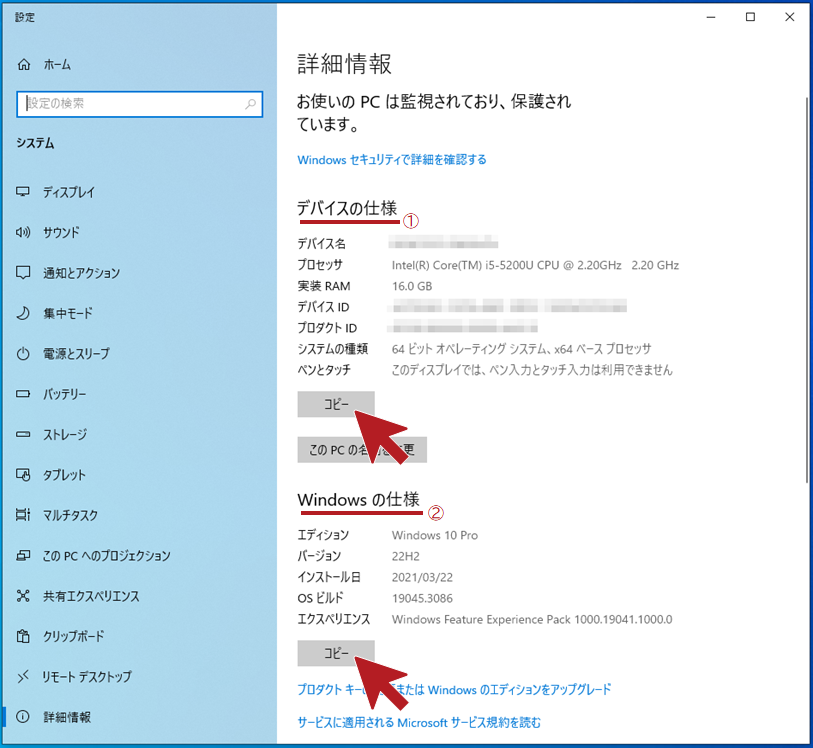Open the Multitasking icon entry
Viewport: 813px width, 748px height.
[23, 516]
